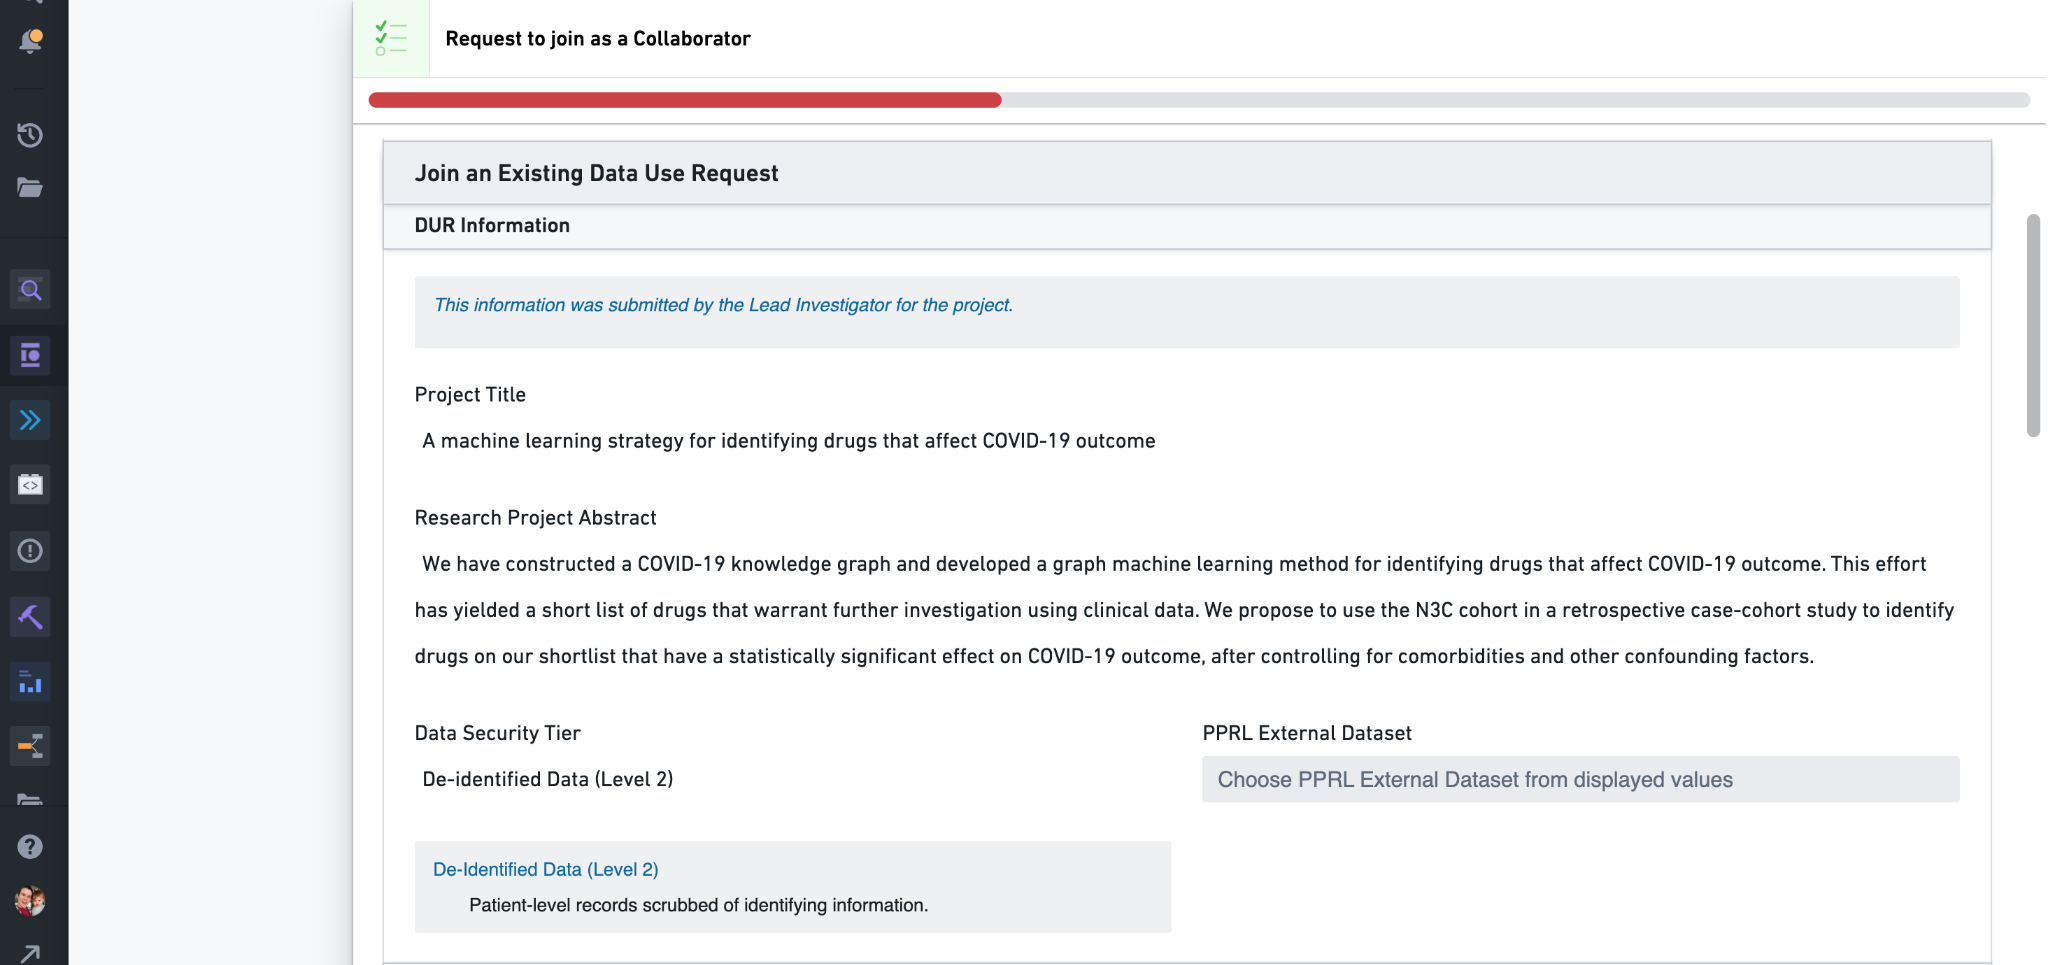Open the notifications bell icon
Viewport: 2048px width, 965px height.
(x=31, y=41)
